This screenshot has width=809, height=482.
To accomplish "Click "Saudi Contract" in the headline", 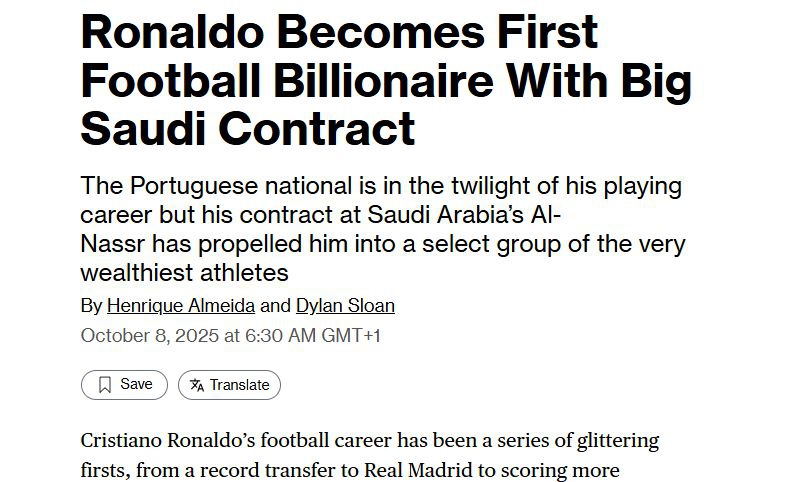I will (x=248, y=129).
